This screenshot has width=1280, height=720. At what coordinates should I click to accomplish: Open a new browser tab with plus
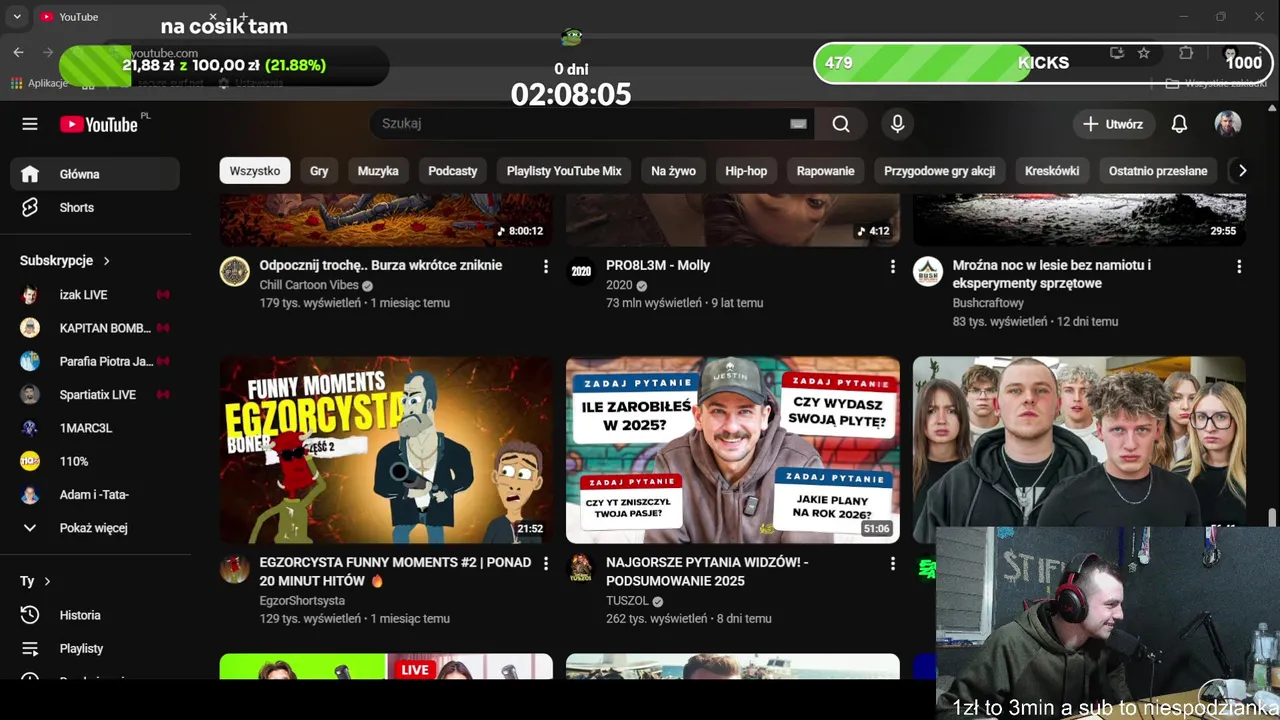243,17
